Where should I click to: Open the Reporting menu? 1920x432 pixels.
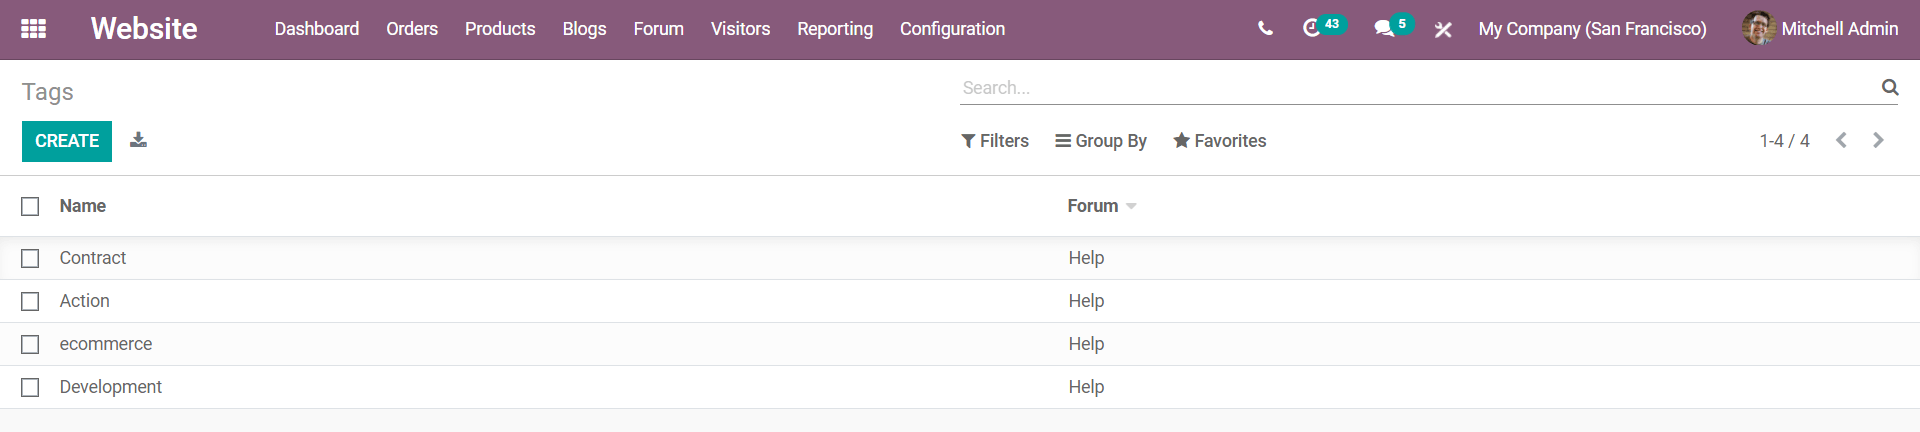835,29
